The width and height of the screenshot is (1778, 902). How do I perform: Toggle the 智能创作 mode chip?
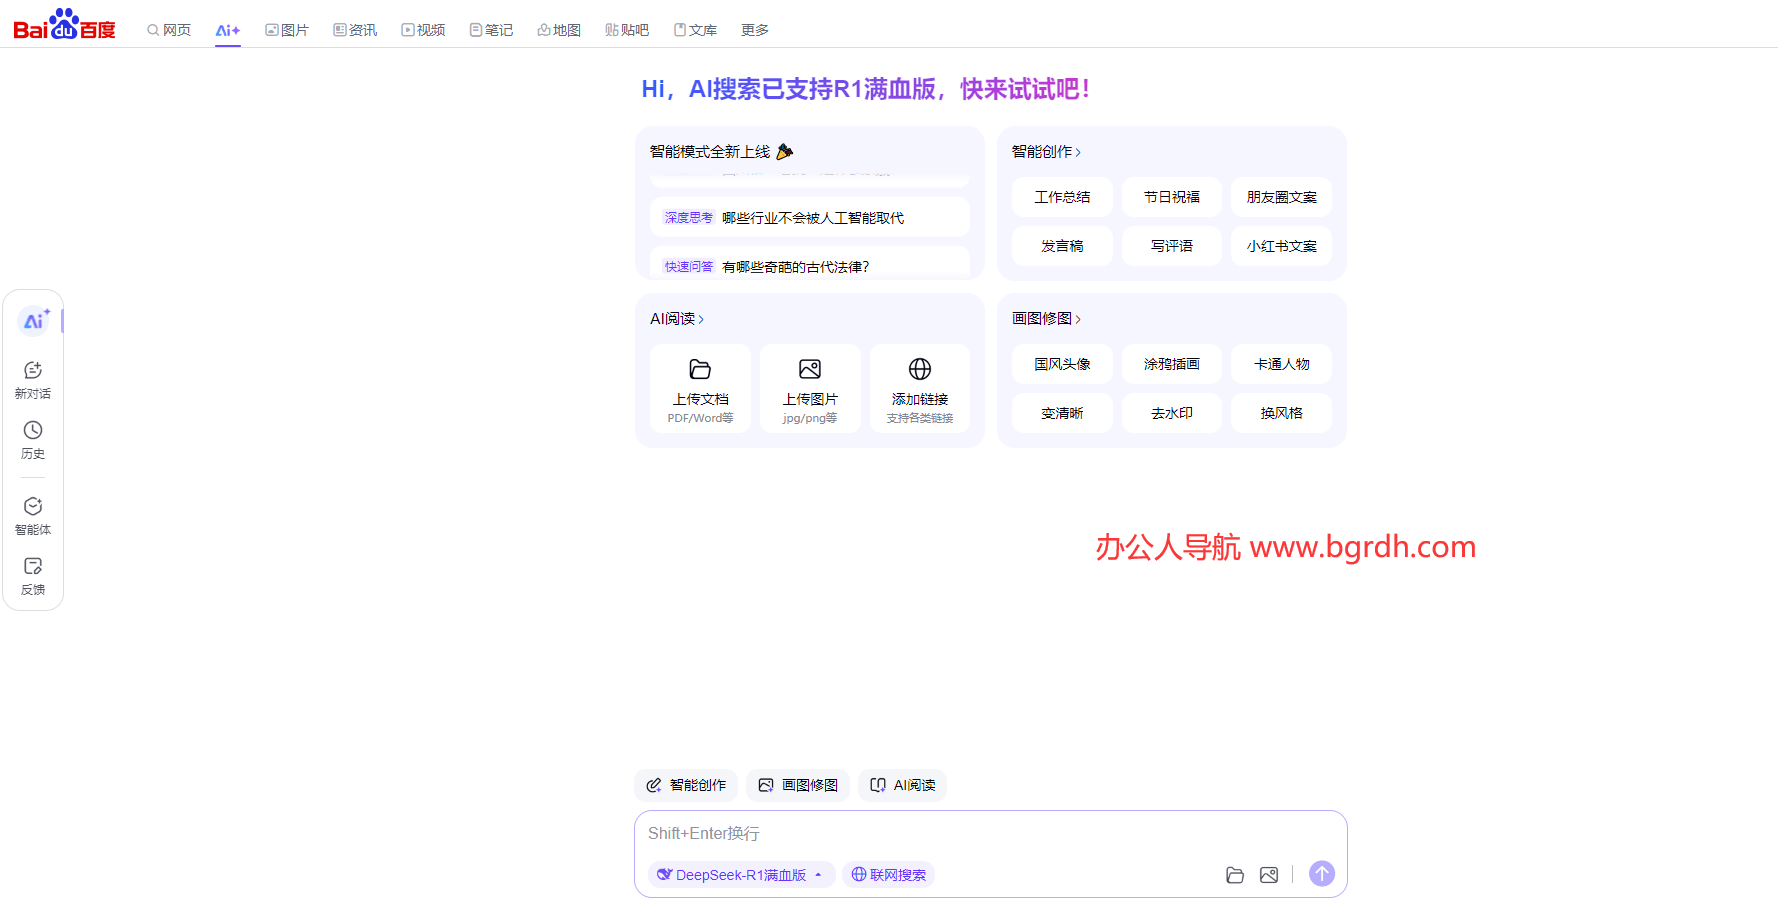(686, 785)
